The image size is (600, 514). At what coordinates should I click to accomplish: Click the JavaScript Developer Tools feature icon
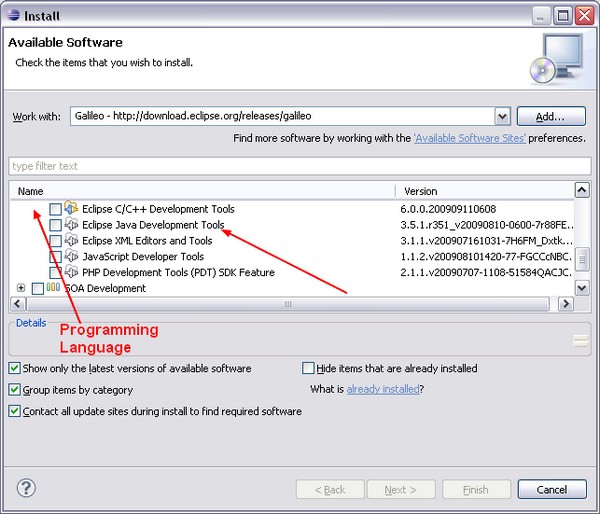pos(71,257)
